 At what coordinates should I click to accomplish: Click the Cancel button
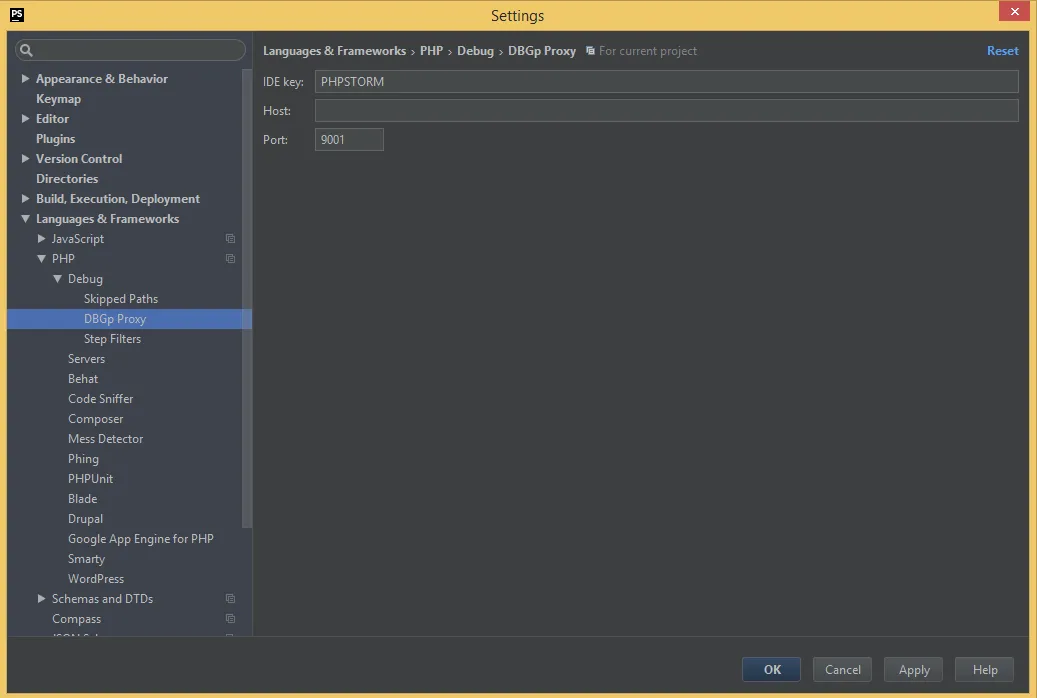pos(843,670)
